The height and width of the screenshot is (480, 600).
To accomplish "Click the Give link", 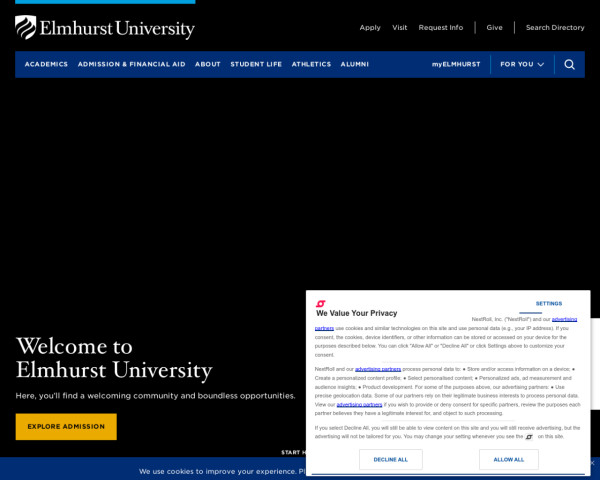I will click(494, 28).
